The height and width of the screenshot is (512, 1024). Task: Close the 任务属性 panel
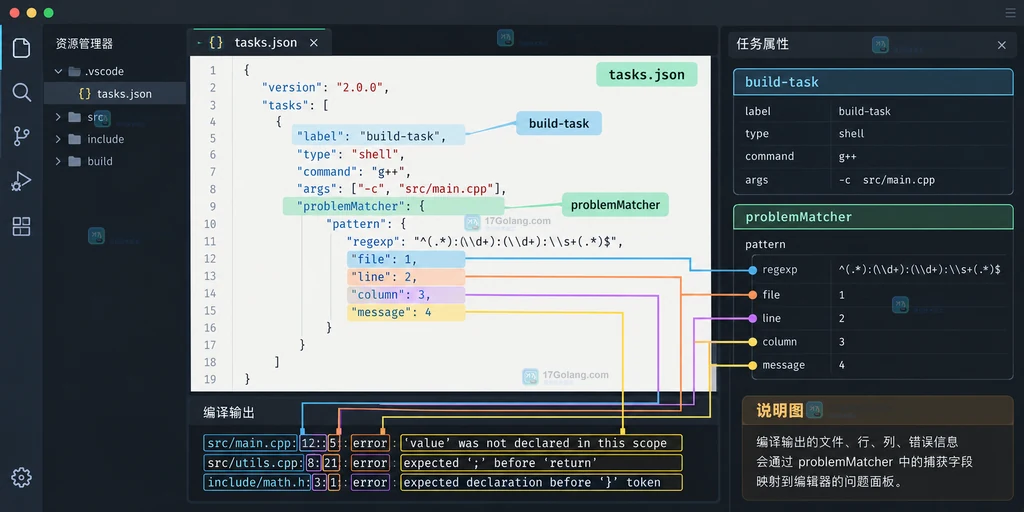[x=1002, y=44]
